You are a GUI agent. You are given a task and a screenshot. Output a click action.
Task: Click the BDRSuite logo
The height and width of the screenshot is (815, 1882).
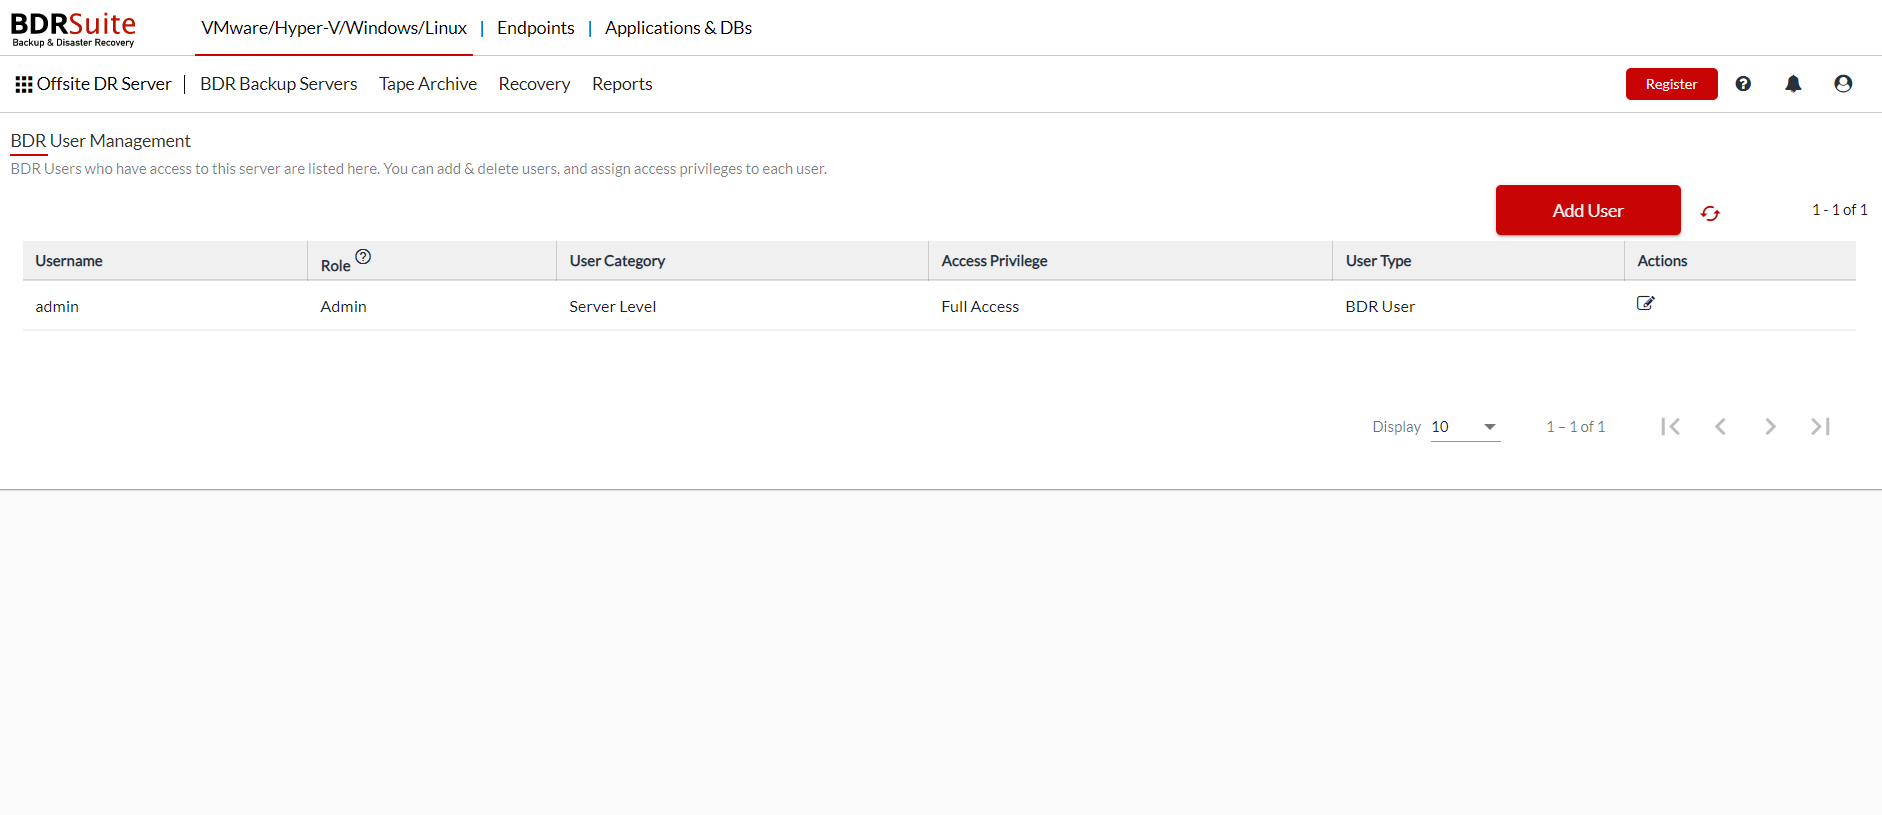(73, 28)
